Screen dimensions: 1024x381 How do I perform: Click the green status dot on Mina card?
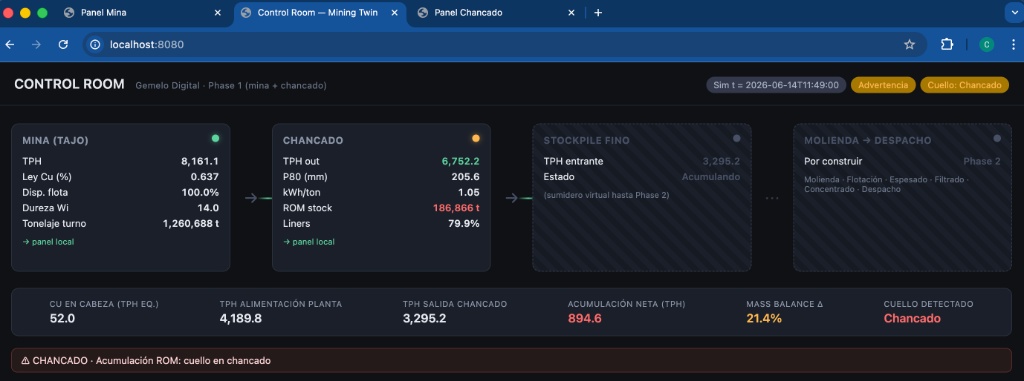coord(216,139)
